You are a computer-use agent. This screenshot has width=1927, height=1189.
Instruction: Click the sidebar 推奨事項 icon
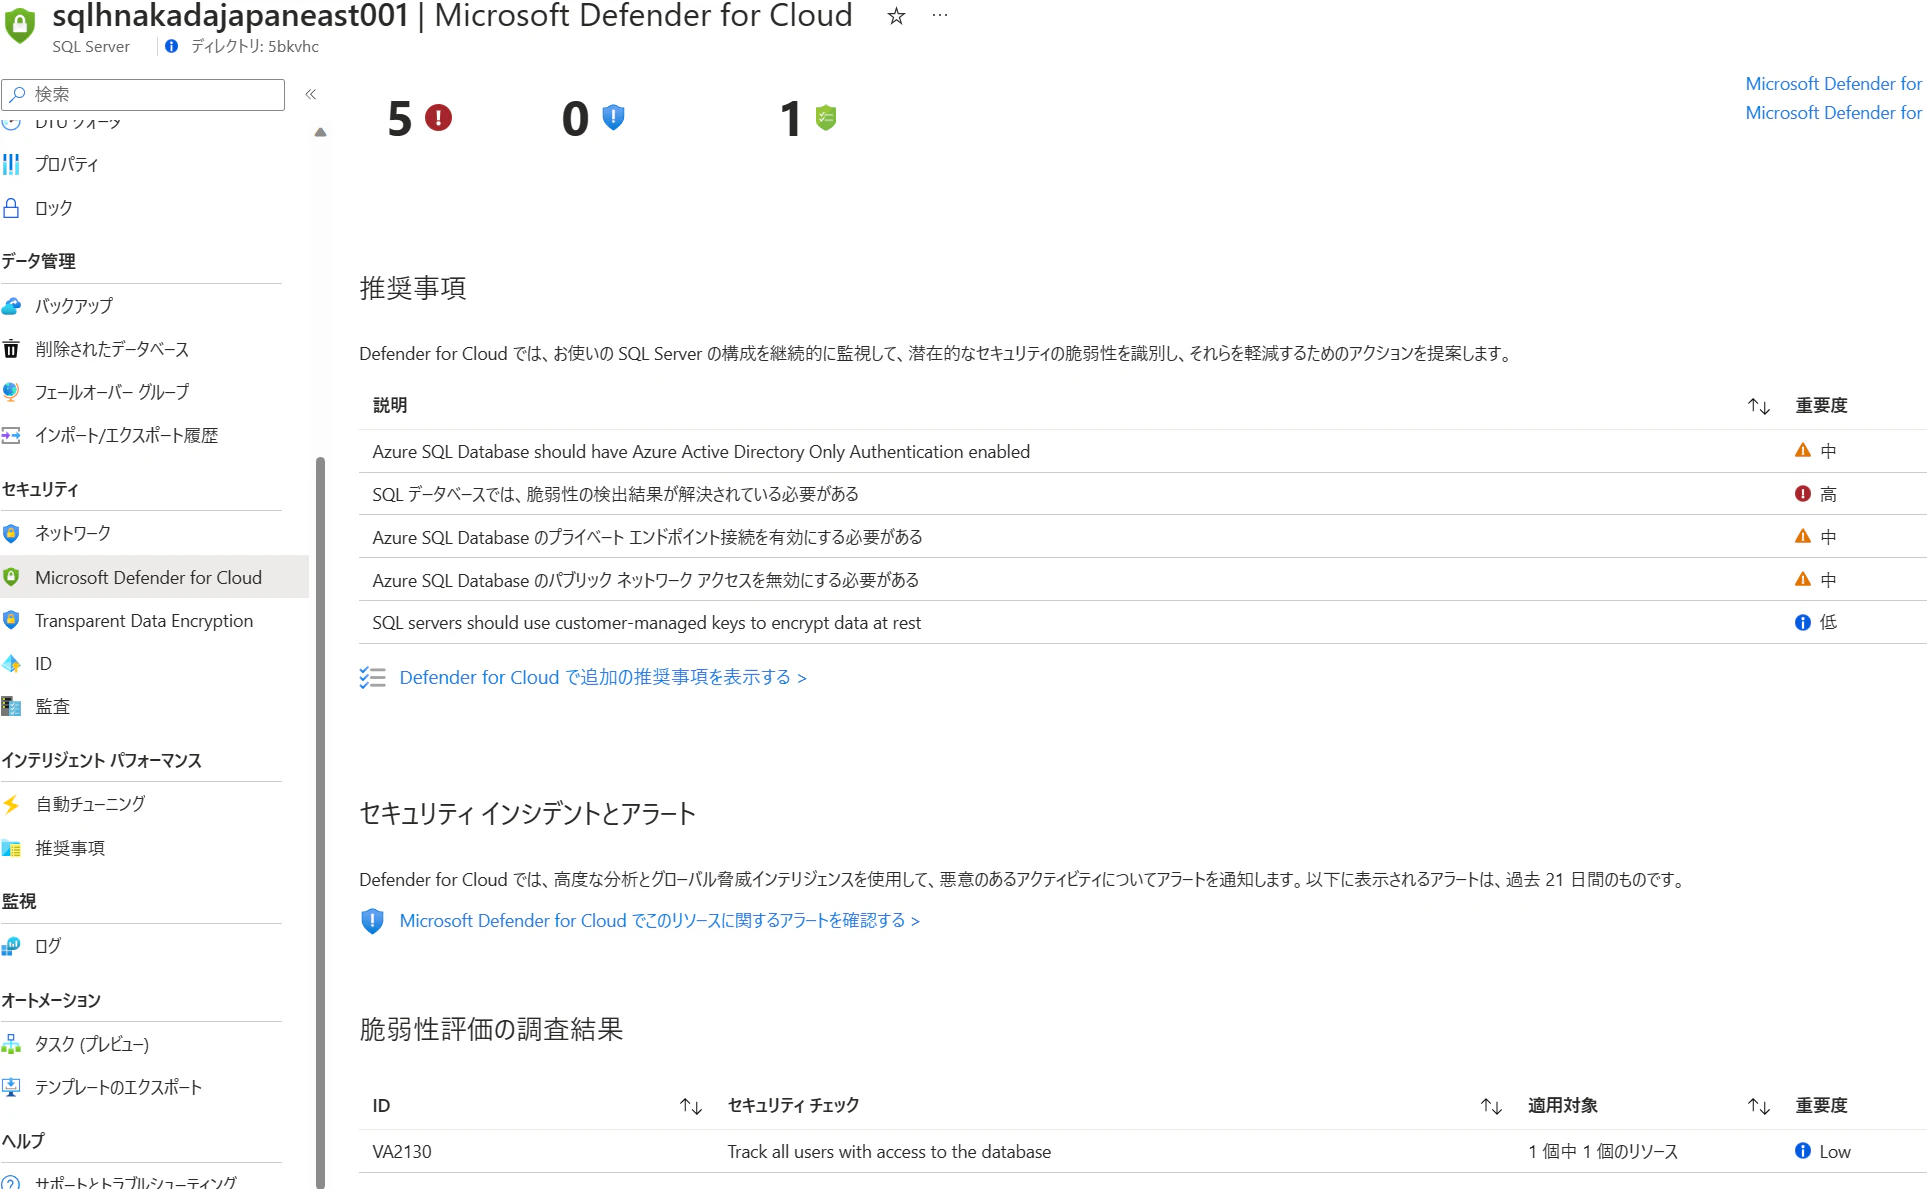tap(11, 848)
